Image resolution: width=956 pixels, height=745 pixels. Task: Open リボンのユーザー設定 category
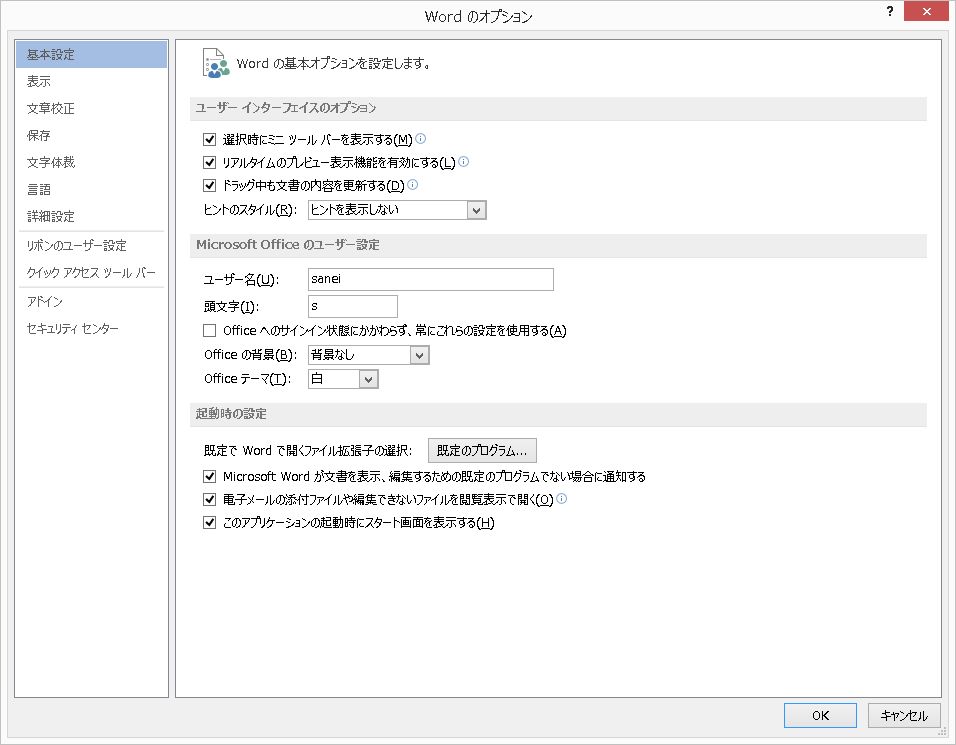(91, 245)
